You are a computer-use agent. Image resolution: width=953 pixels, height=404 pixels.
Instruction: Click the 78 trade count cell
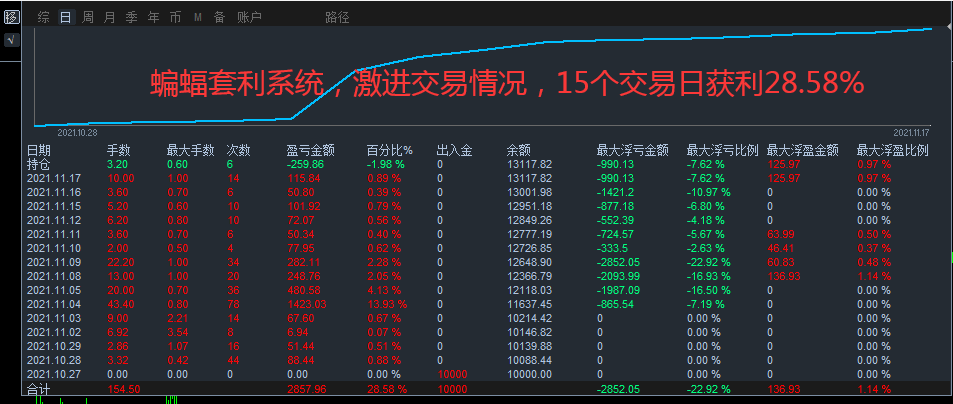click(x=233, y=304)
